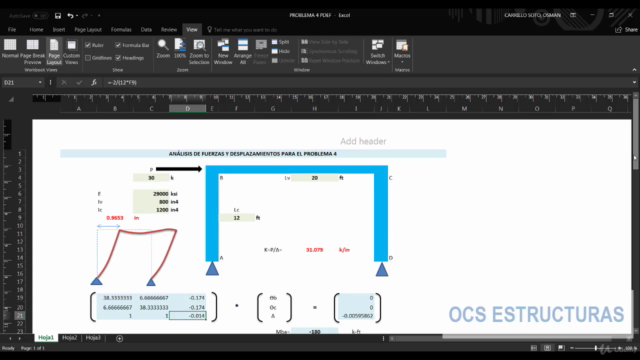This screenshot has height=360, width=640.
Task: Uncheck the Formula Bar checkbox
Action: pyautogui.click(x=118, y=45)
